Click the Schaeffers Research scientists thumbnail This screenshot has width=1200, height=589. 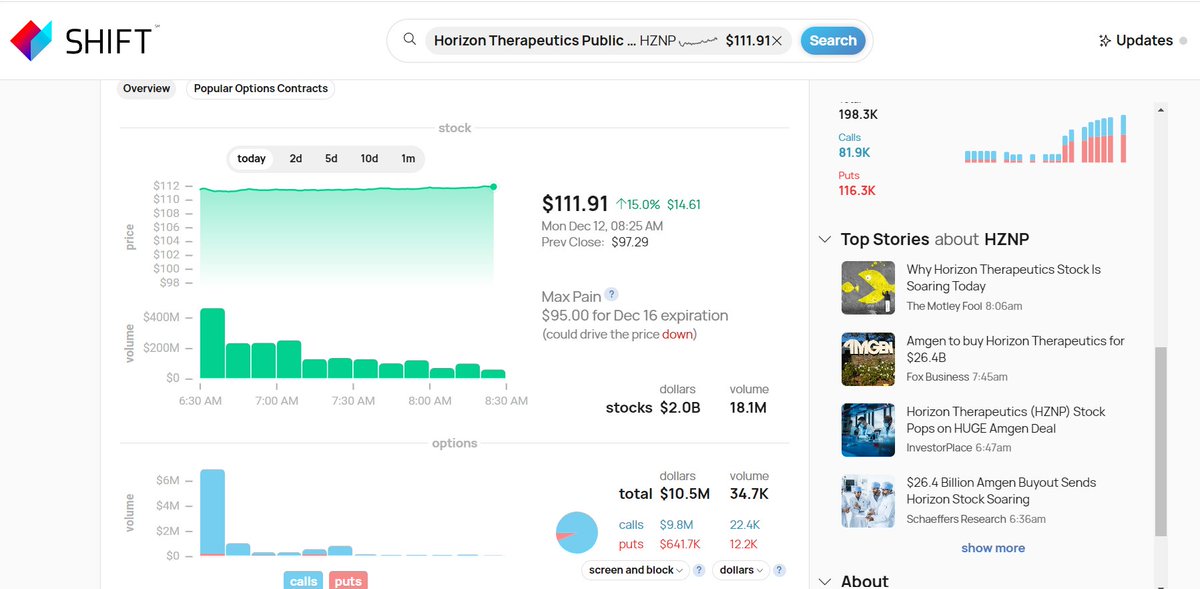click(868, 501)
